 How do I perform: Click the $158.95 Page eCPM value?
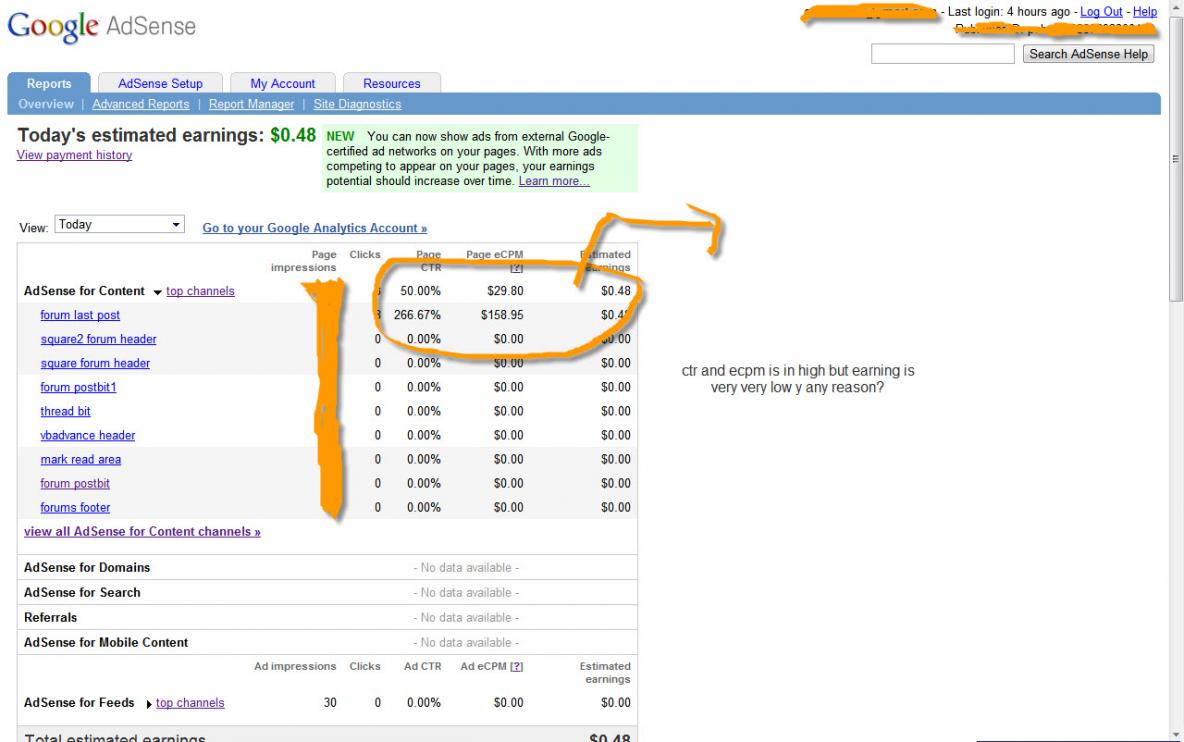[x=502, y=315]
